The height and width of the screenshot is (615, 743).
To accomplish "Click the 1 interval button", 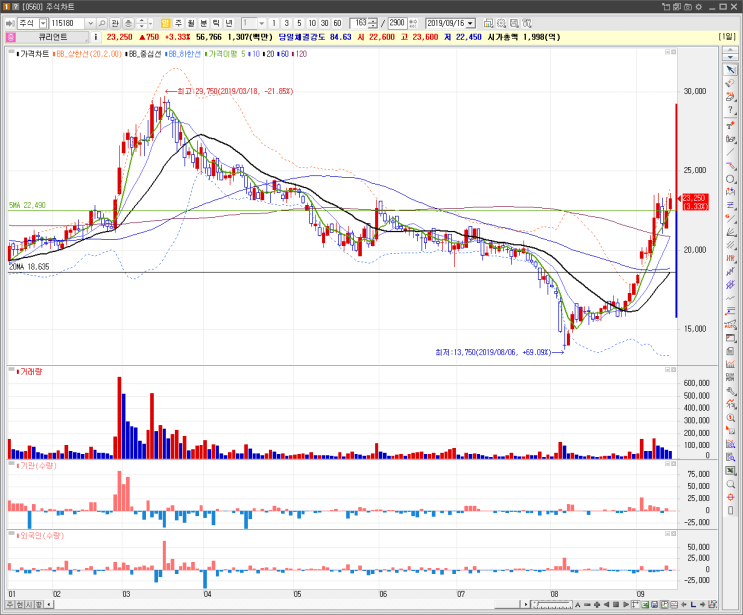I will click(273, 23).
